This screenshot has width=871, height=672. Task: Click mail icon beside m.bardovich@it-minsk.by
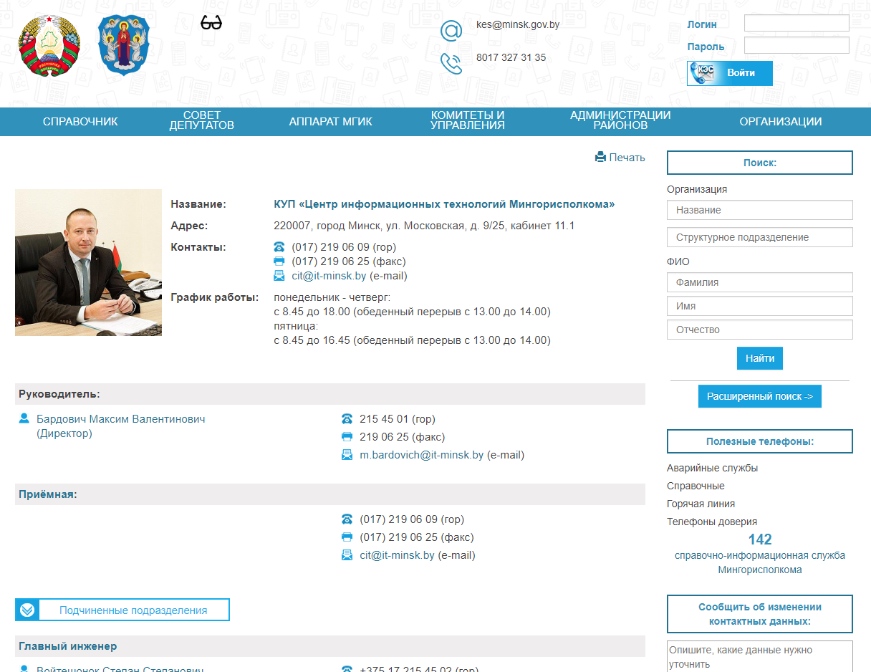click(347, 455)
